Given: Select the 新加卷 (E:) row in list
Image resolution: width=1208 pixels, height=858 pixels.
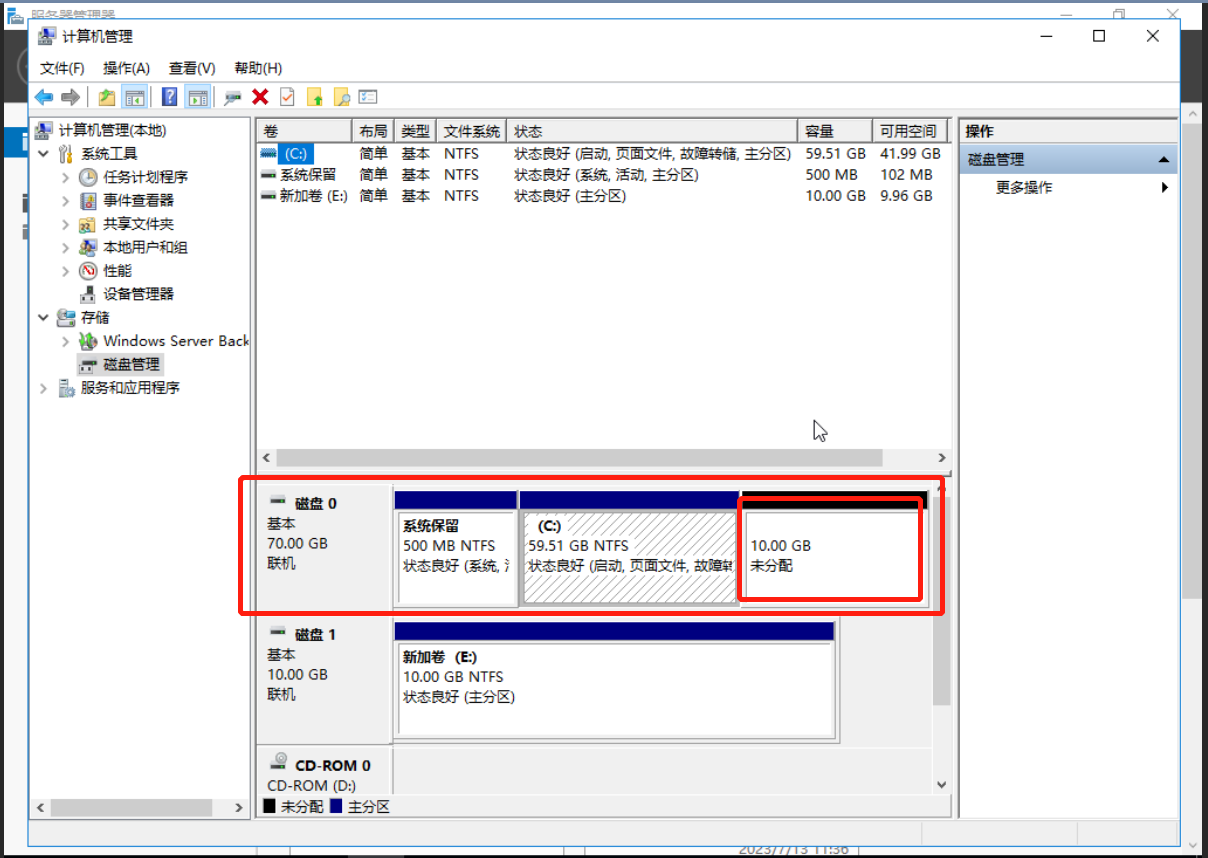Looking at the screenshot, I should 600,196.
